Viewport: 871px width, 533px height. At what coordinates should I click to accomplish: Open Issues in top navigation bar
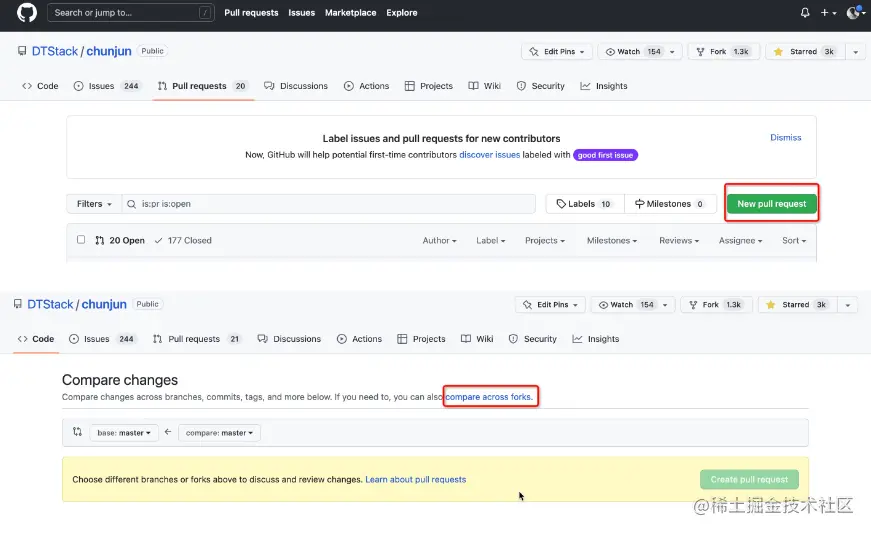[302, 12]
